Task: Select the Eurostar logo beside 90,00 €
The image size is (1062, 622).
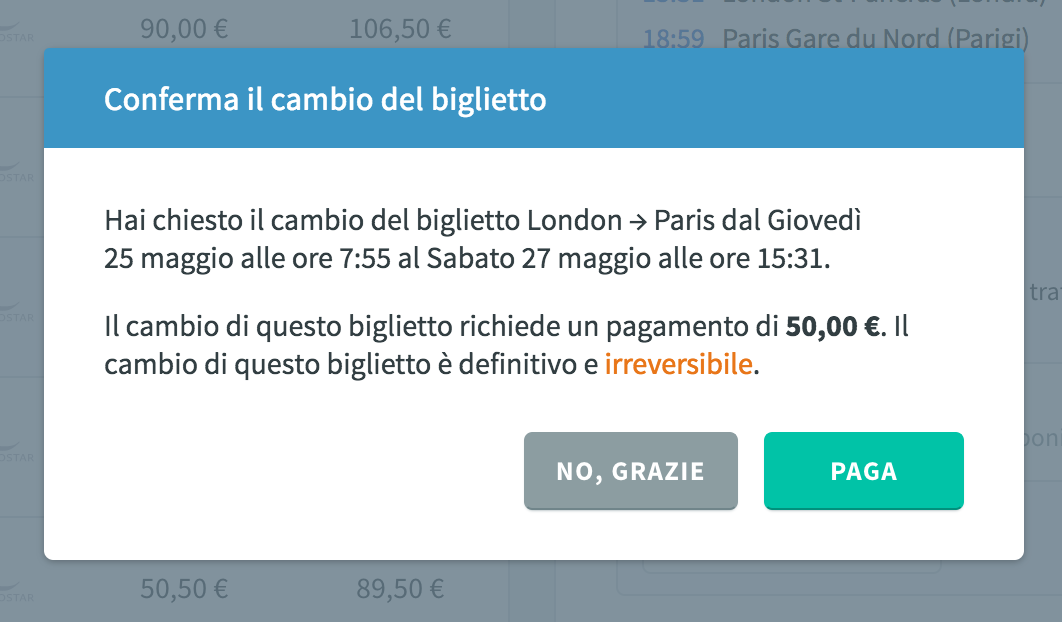Action: click(16, 33)
